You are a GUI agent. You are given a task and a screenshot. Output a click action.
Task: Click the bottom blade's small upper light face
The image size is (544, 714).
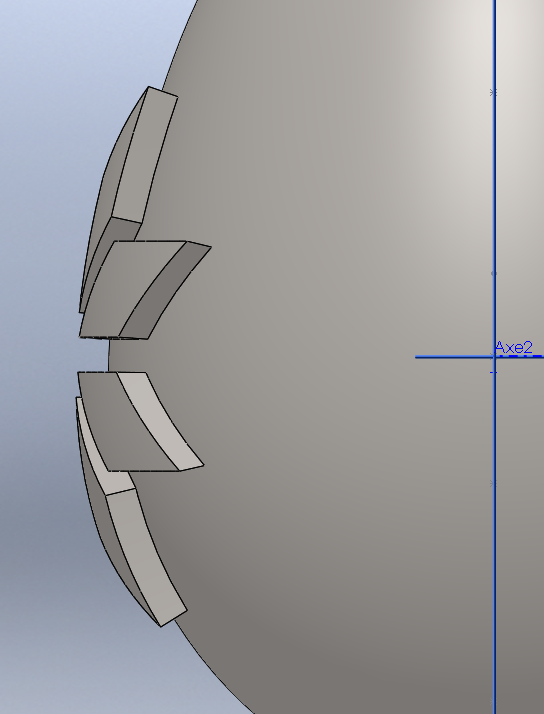pyautogui.click(x=107, y=471)
